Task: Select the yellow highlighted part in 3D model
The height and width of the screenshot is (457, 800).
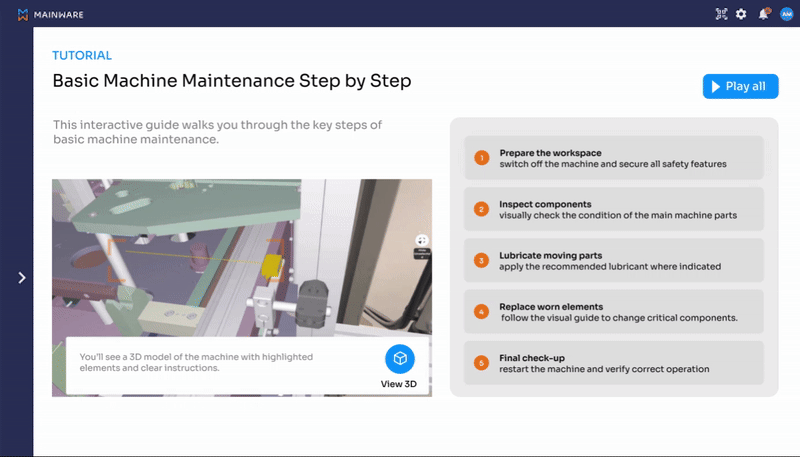Action: pos(271,266)
